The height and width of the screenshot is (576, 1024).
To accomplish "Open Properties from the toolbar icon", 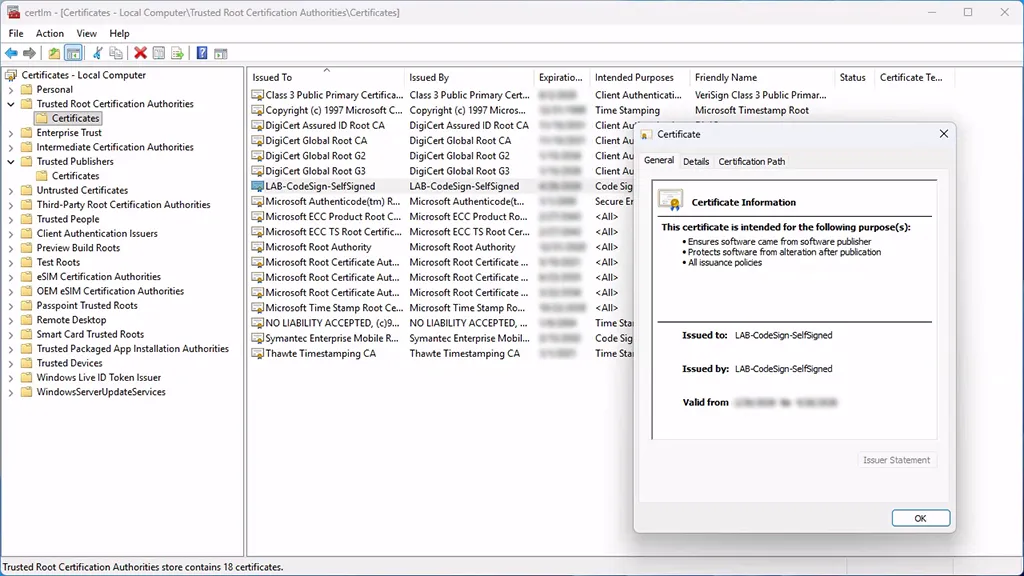I will coord(159,54).
